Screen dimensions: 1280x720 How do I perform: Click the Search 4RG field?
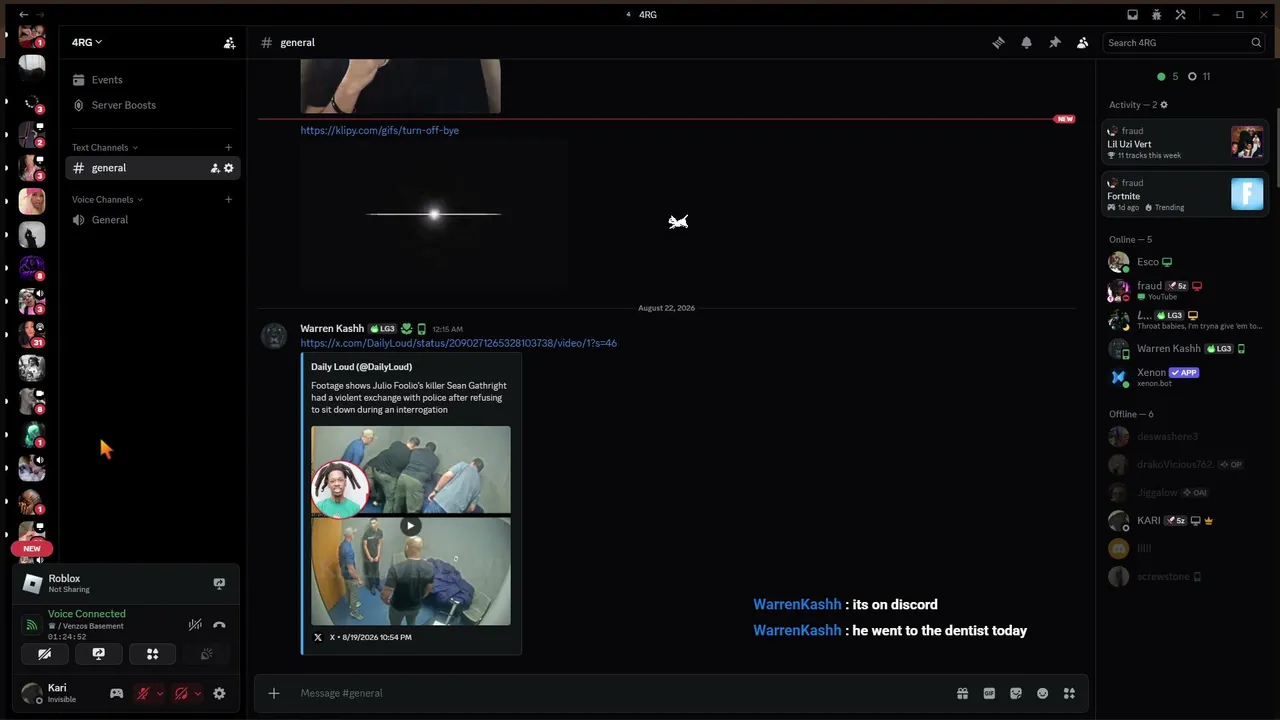click(x=1185, y=42)
